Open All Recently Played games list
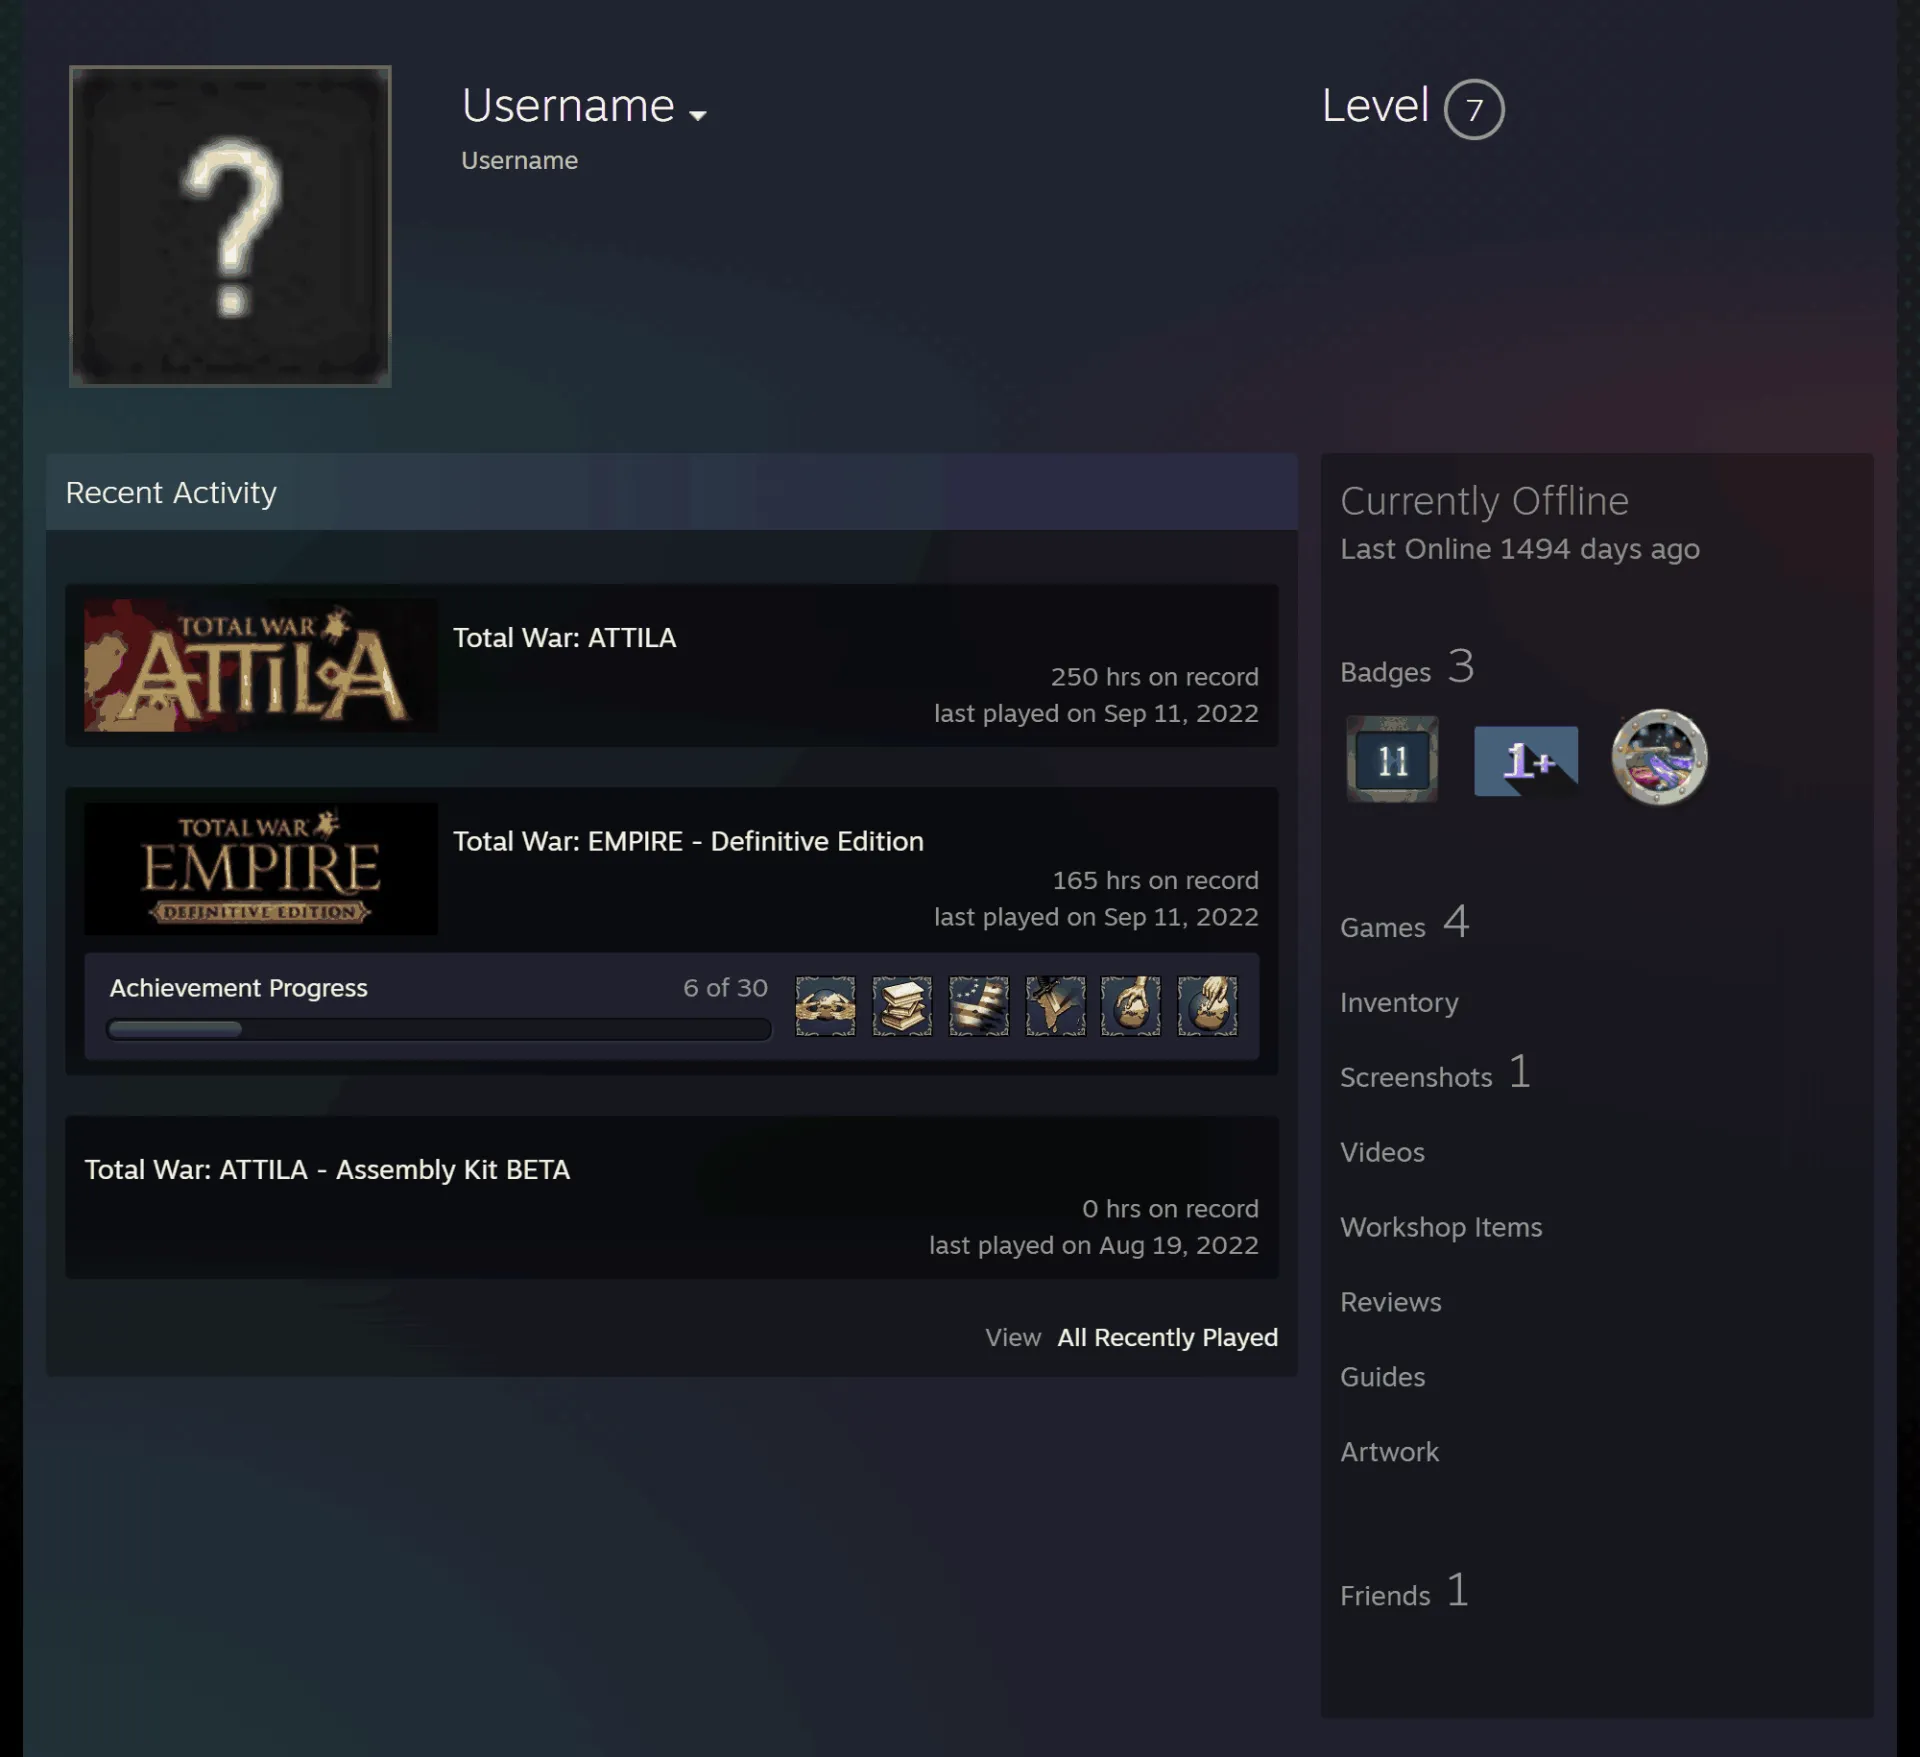 coord(1167,1337)
